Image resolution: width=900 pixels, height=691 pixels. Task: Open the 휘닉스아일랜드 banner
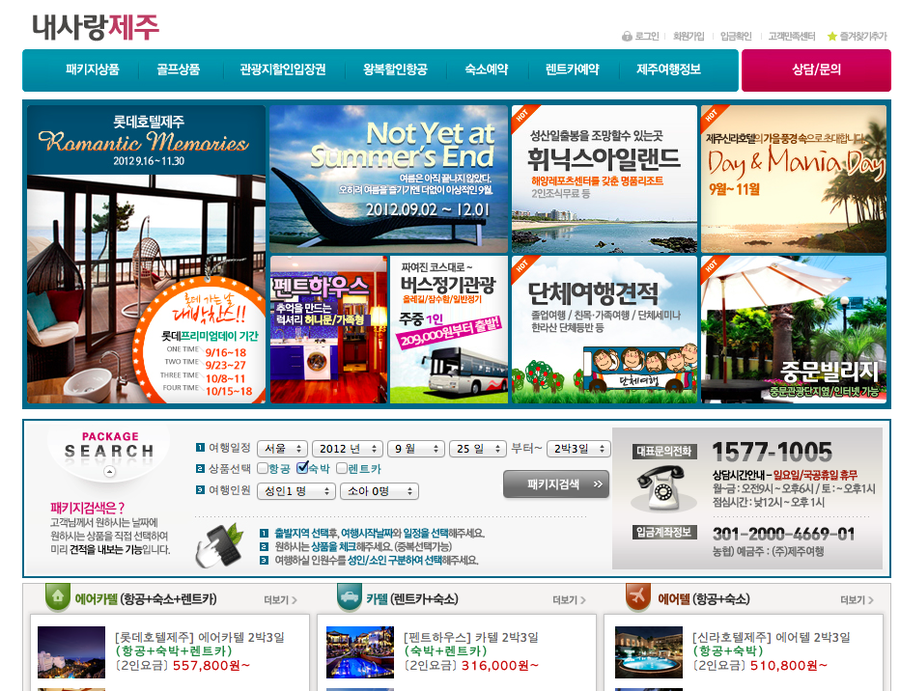pos(604,178)
